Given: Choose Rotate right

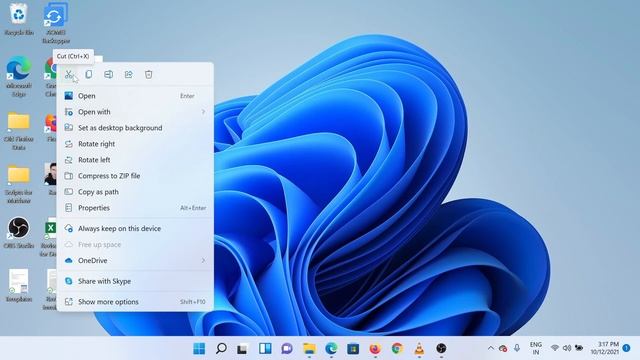Looking at the screenshot, I should pyautogui.click(x=135, y=144).
